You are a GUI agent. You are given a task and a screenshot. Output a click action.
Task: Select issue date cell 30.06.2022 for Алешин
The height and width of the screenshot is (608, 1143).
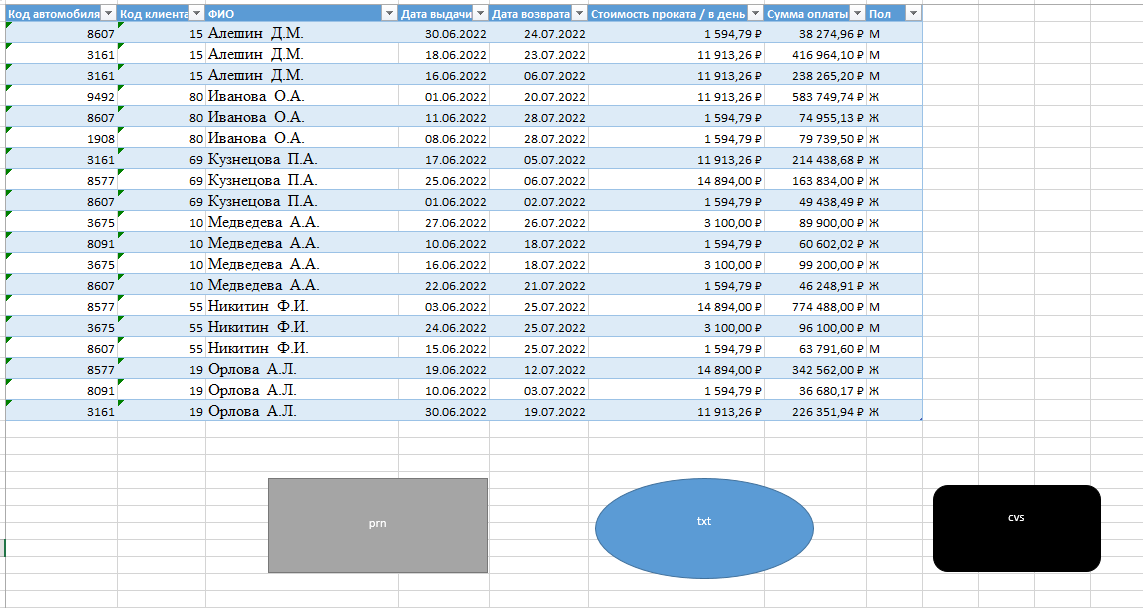coord(444,33)
